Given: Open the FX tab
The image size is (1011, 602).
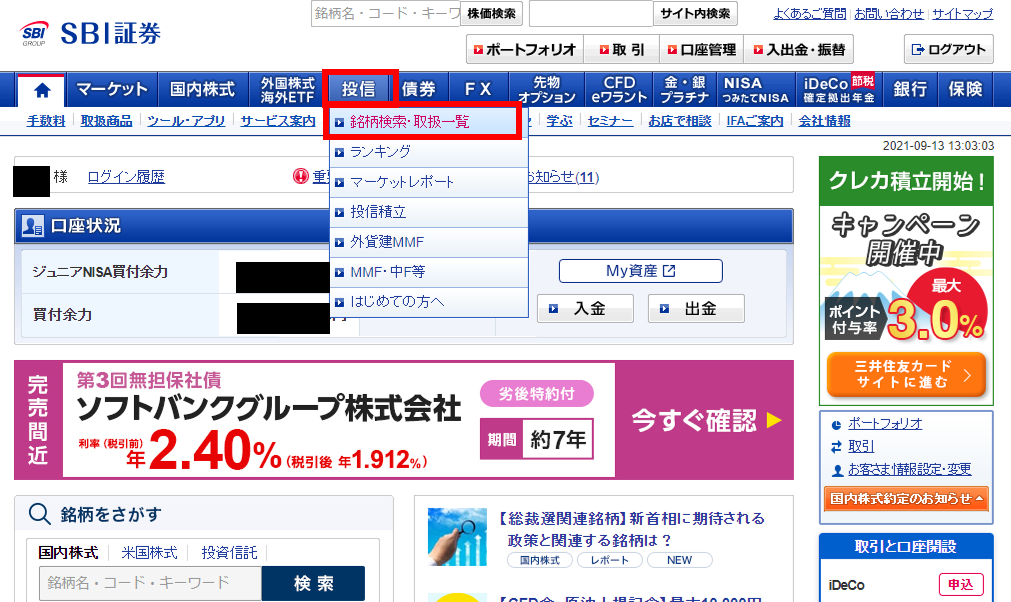Looking at the screenshot, I should [x=477, y=89].
